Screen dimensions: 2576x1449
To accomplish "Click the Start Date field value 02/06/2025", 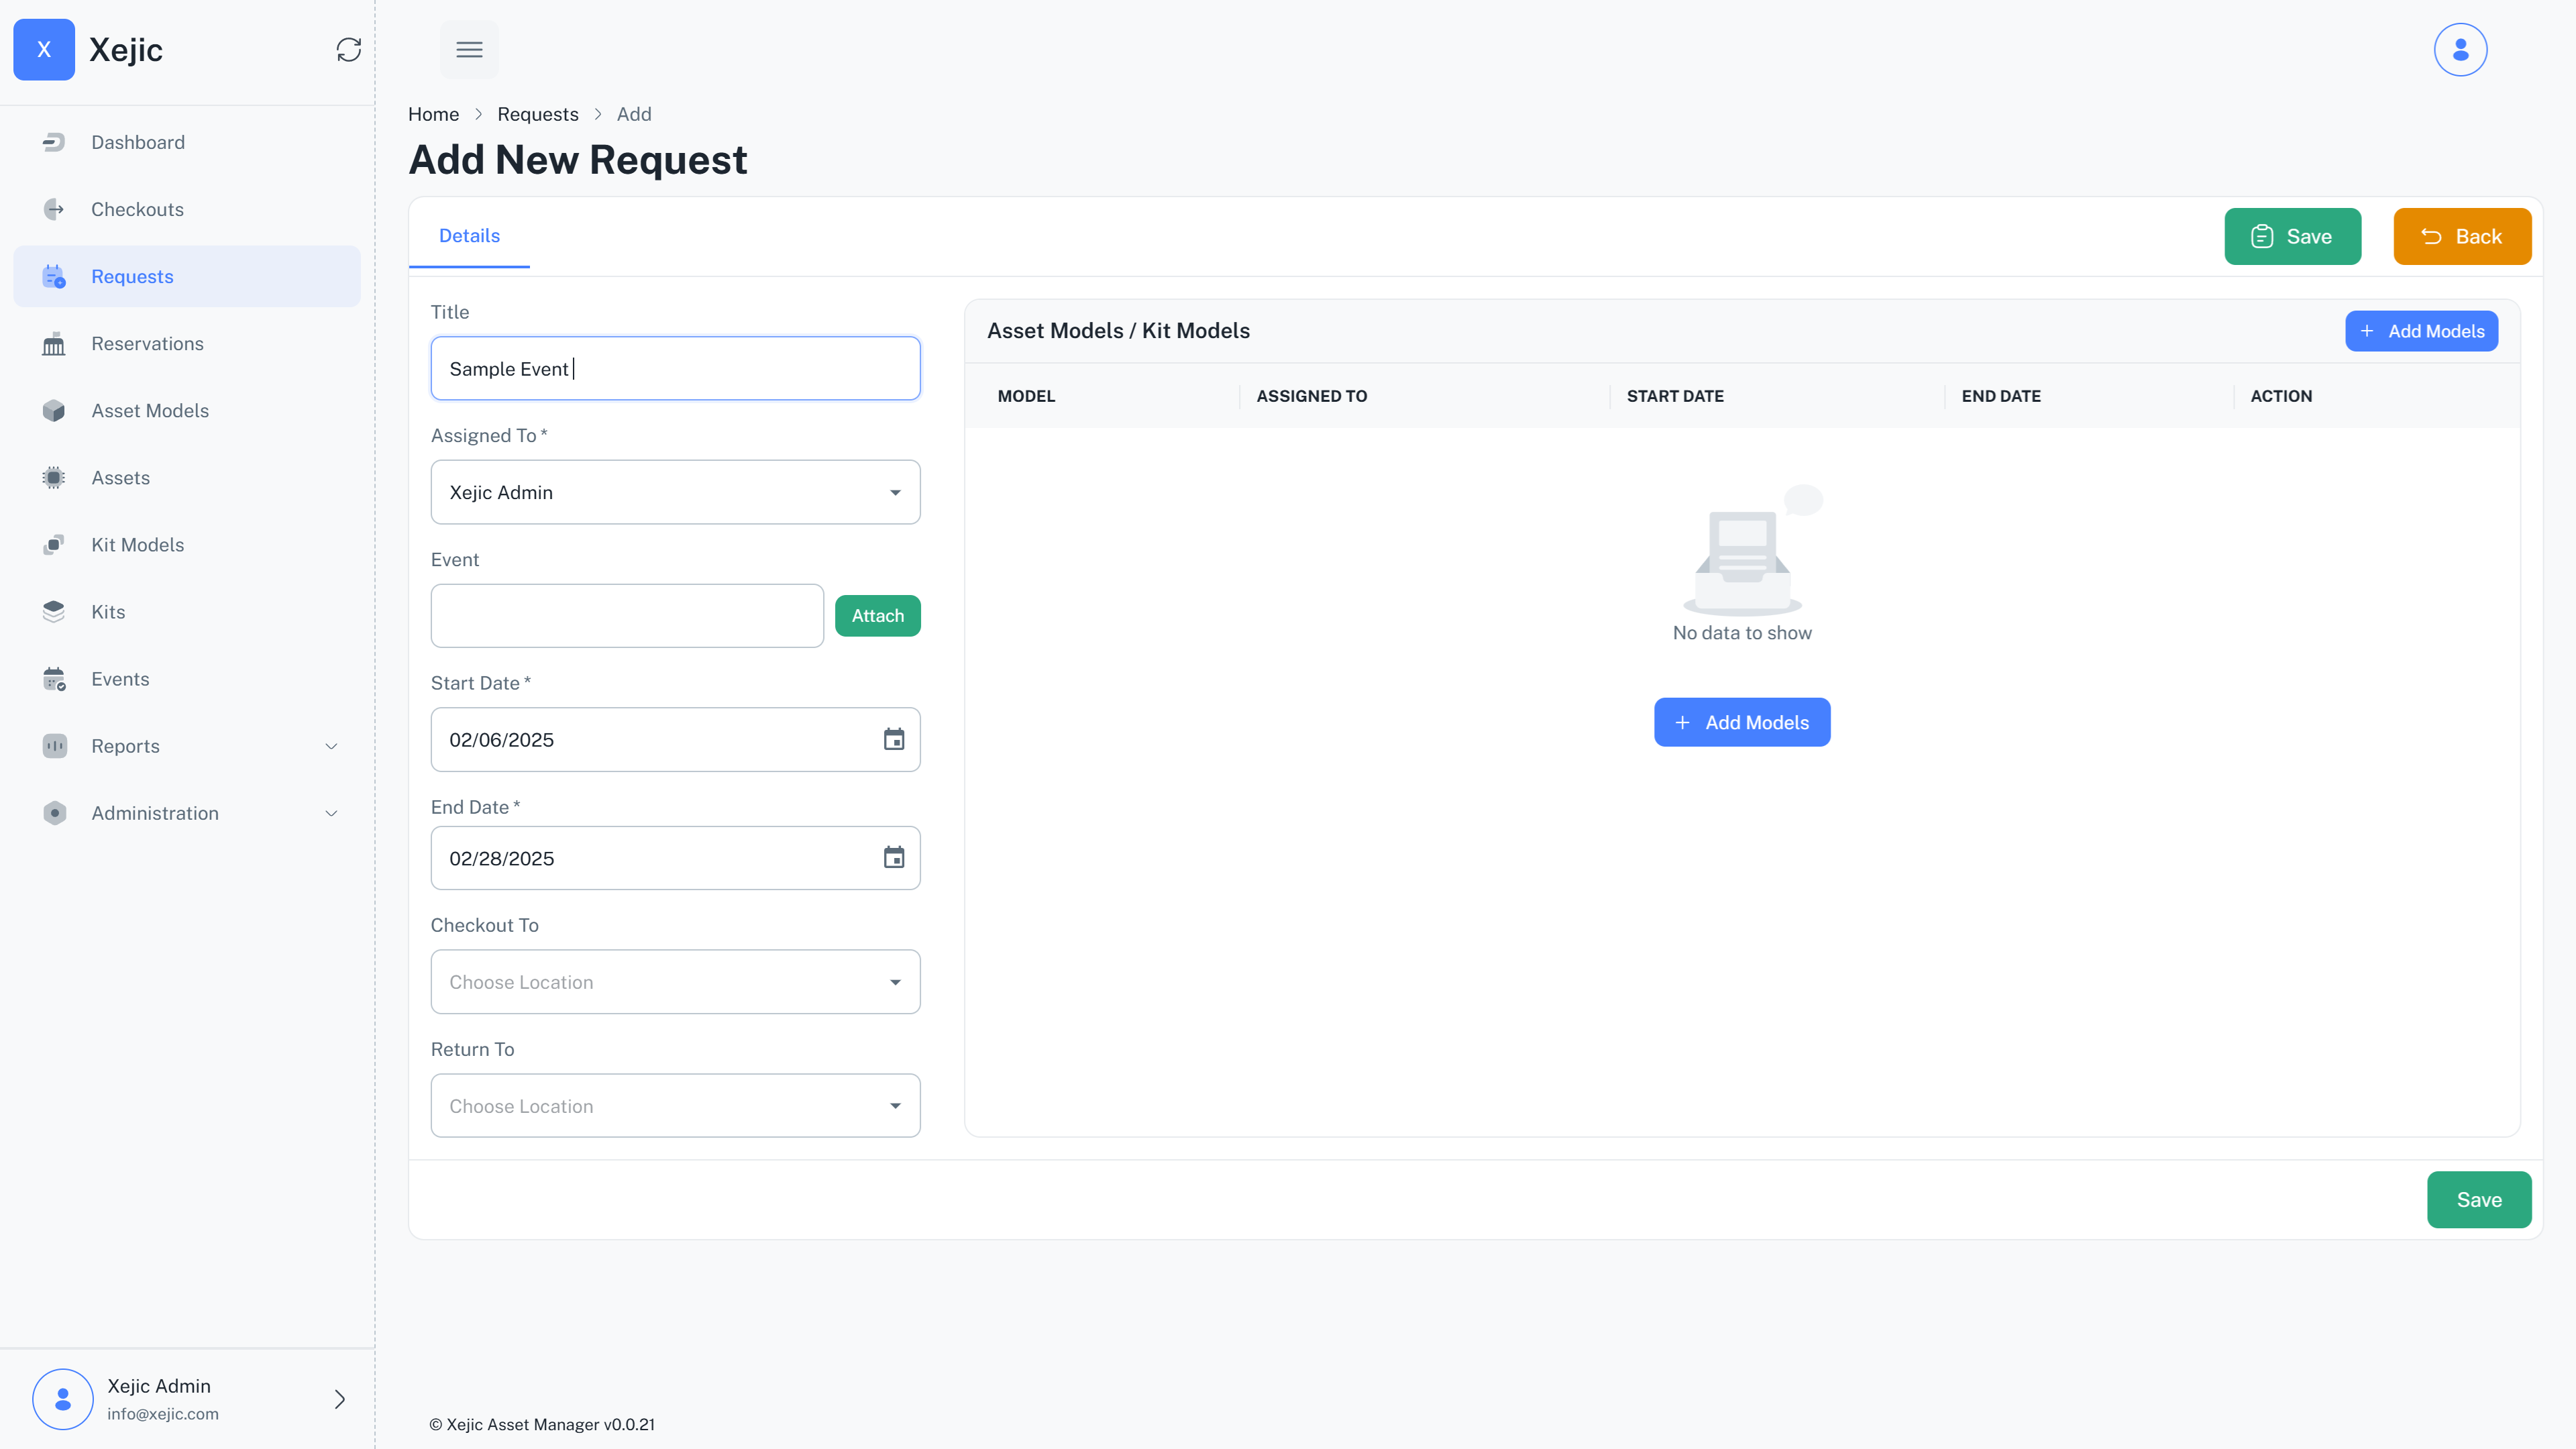I will click(501, 739).
